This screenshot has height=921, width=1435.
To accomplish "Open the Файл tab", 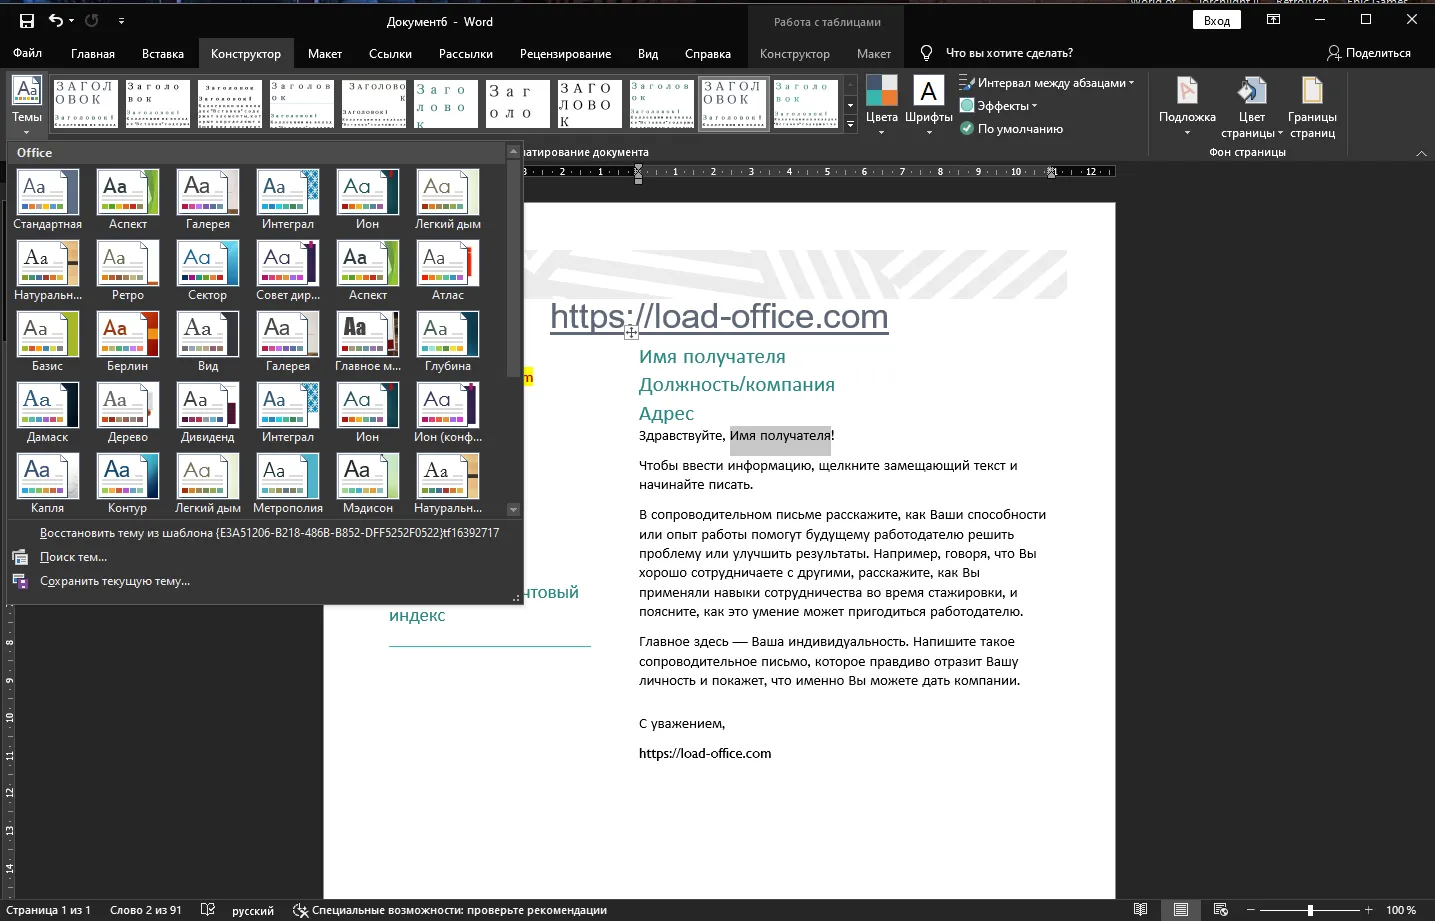I will (28, 53).
